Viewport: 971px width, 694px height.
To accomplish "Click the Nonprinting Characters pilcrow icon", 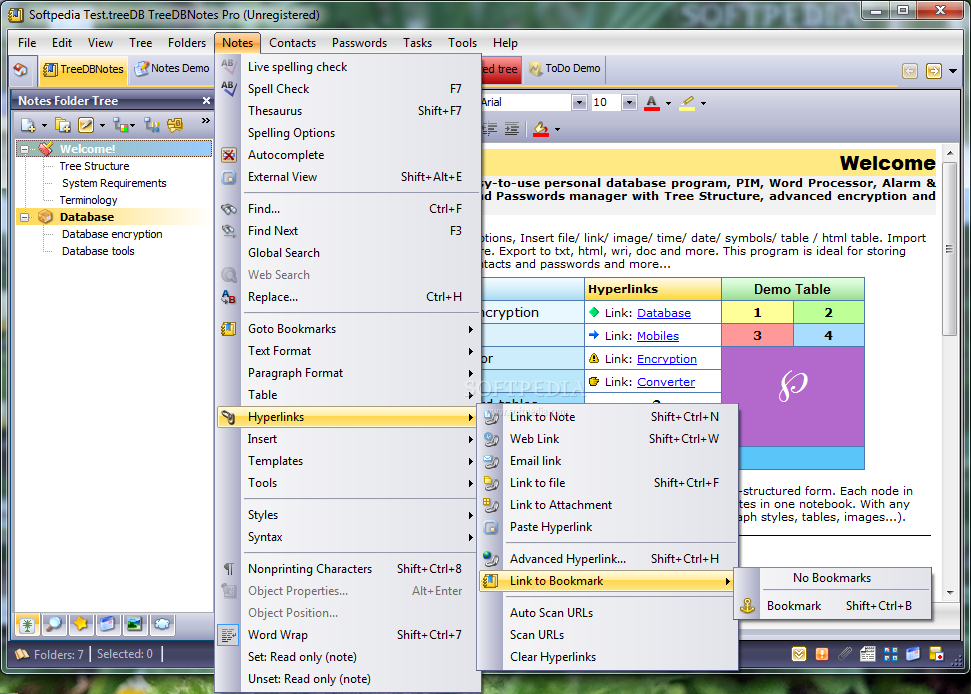I will click(x=229, y=568).
